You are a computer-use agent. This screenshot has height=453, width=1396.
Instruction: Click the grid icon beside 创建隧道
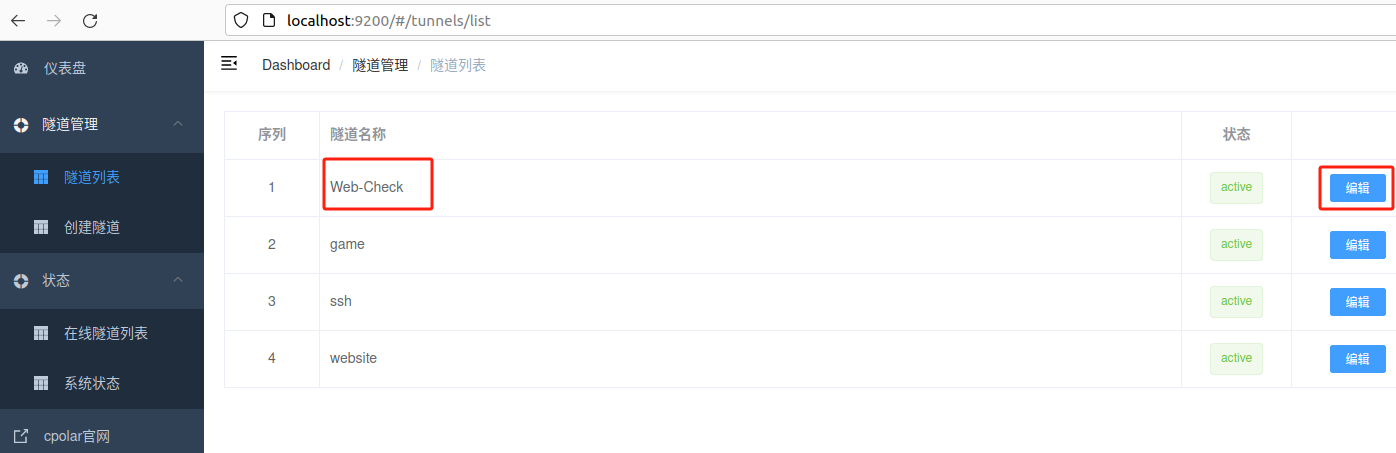(41, 227)
